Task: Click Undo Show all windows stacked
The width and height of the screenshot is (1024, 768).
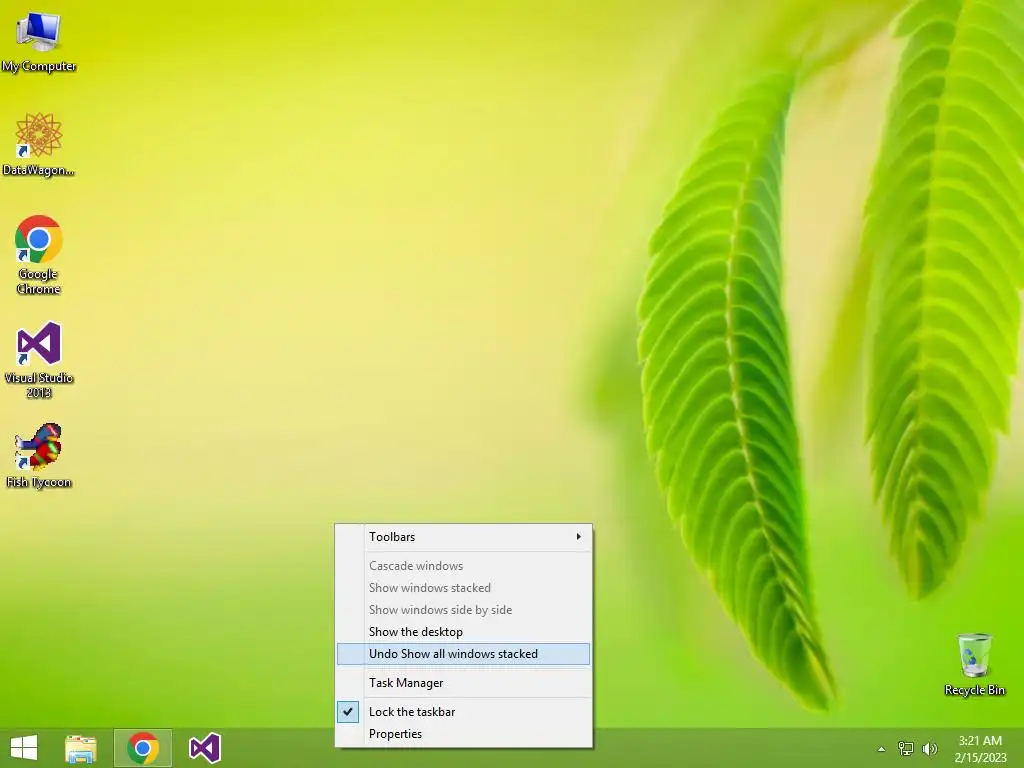Action: [x=464, y=654]
